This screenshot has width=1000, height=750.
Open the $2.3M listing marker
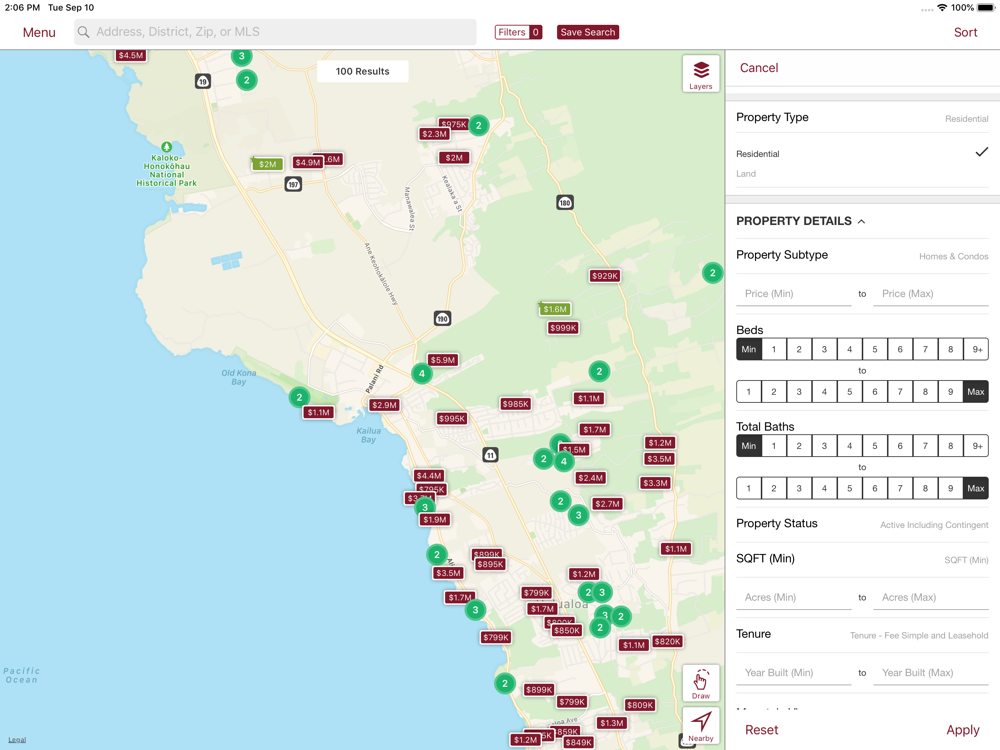(x=434, y=134)
